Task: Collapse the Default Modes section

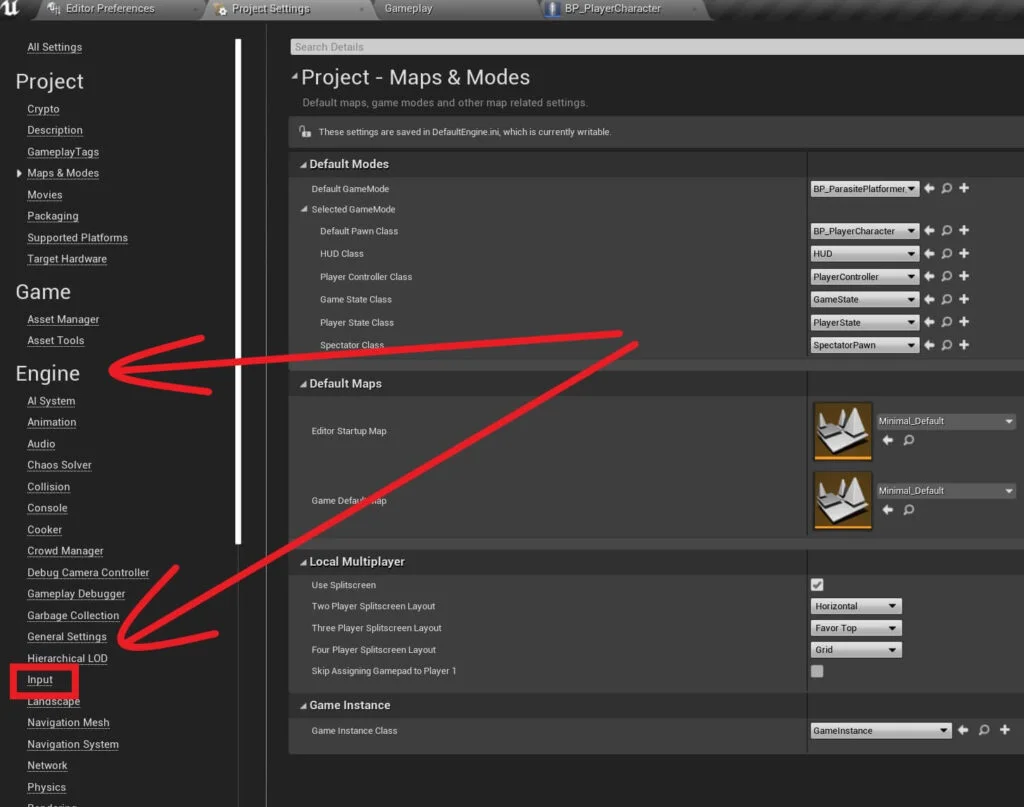Action: 303,165
